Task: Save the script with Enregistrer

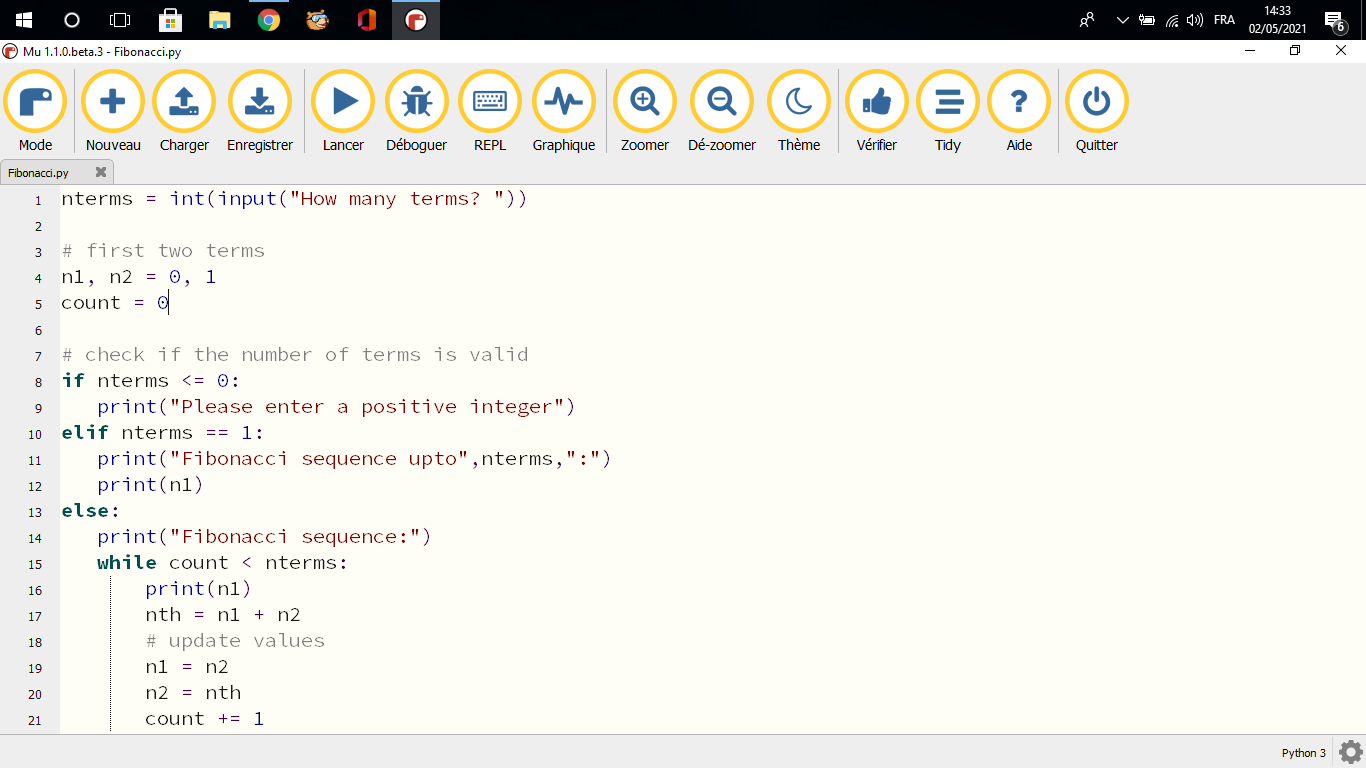Action: click(x=260, y=103)
